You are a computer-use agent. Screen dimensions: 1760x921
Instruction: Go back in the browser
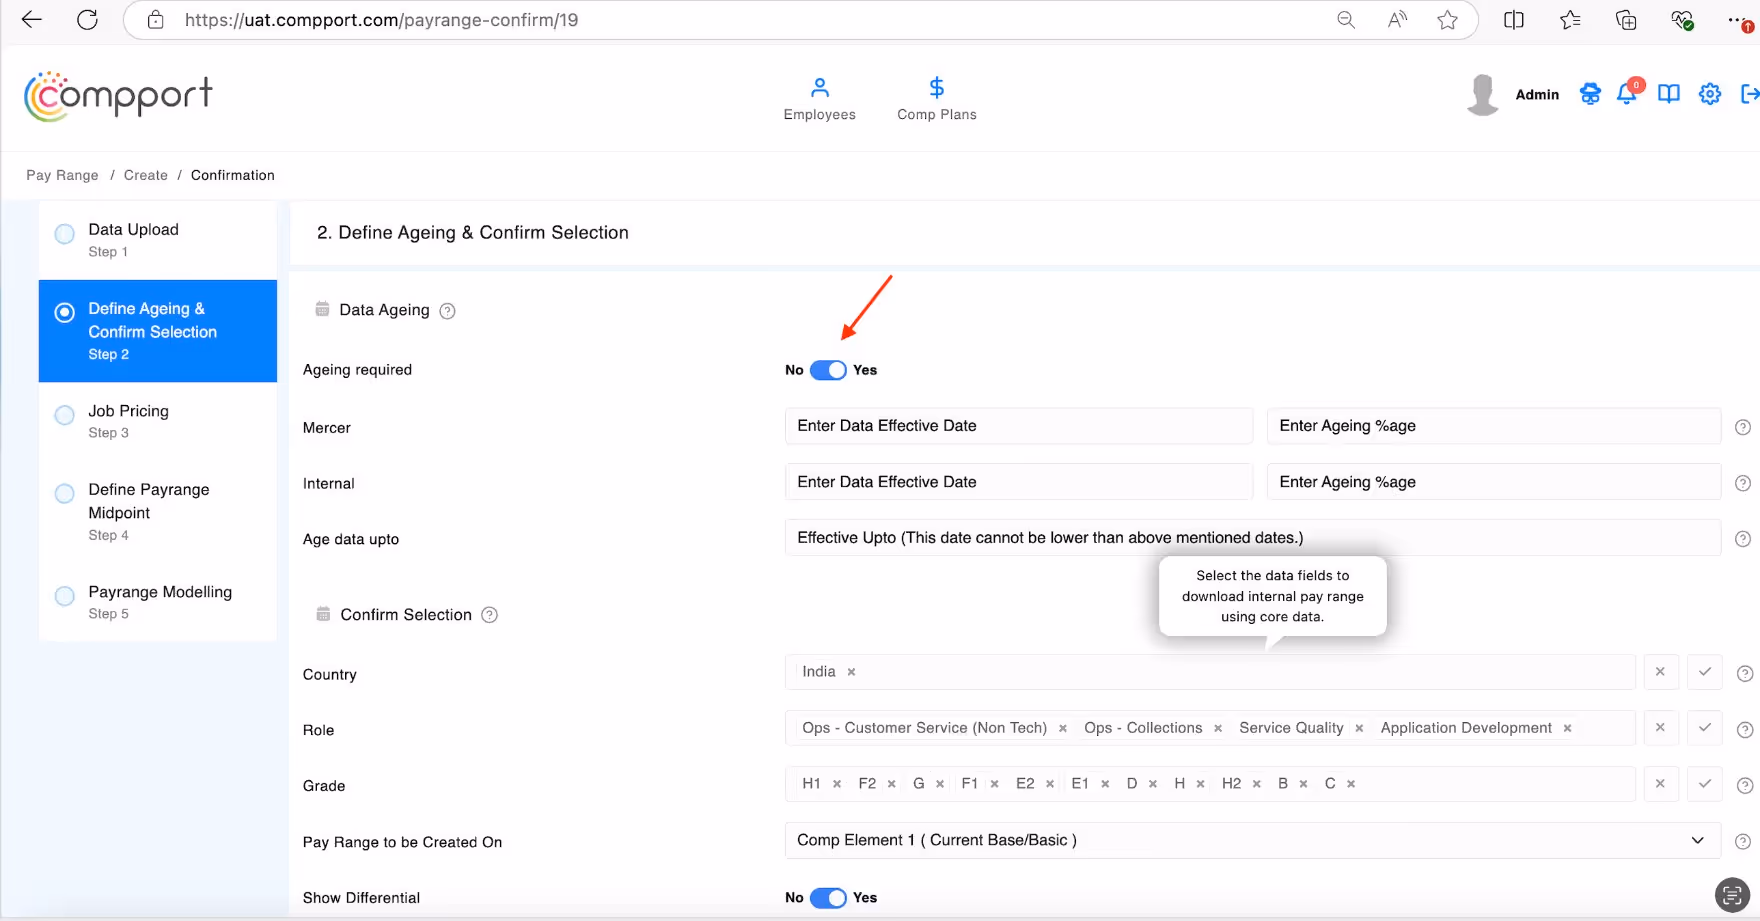(x=32, y=20)
